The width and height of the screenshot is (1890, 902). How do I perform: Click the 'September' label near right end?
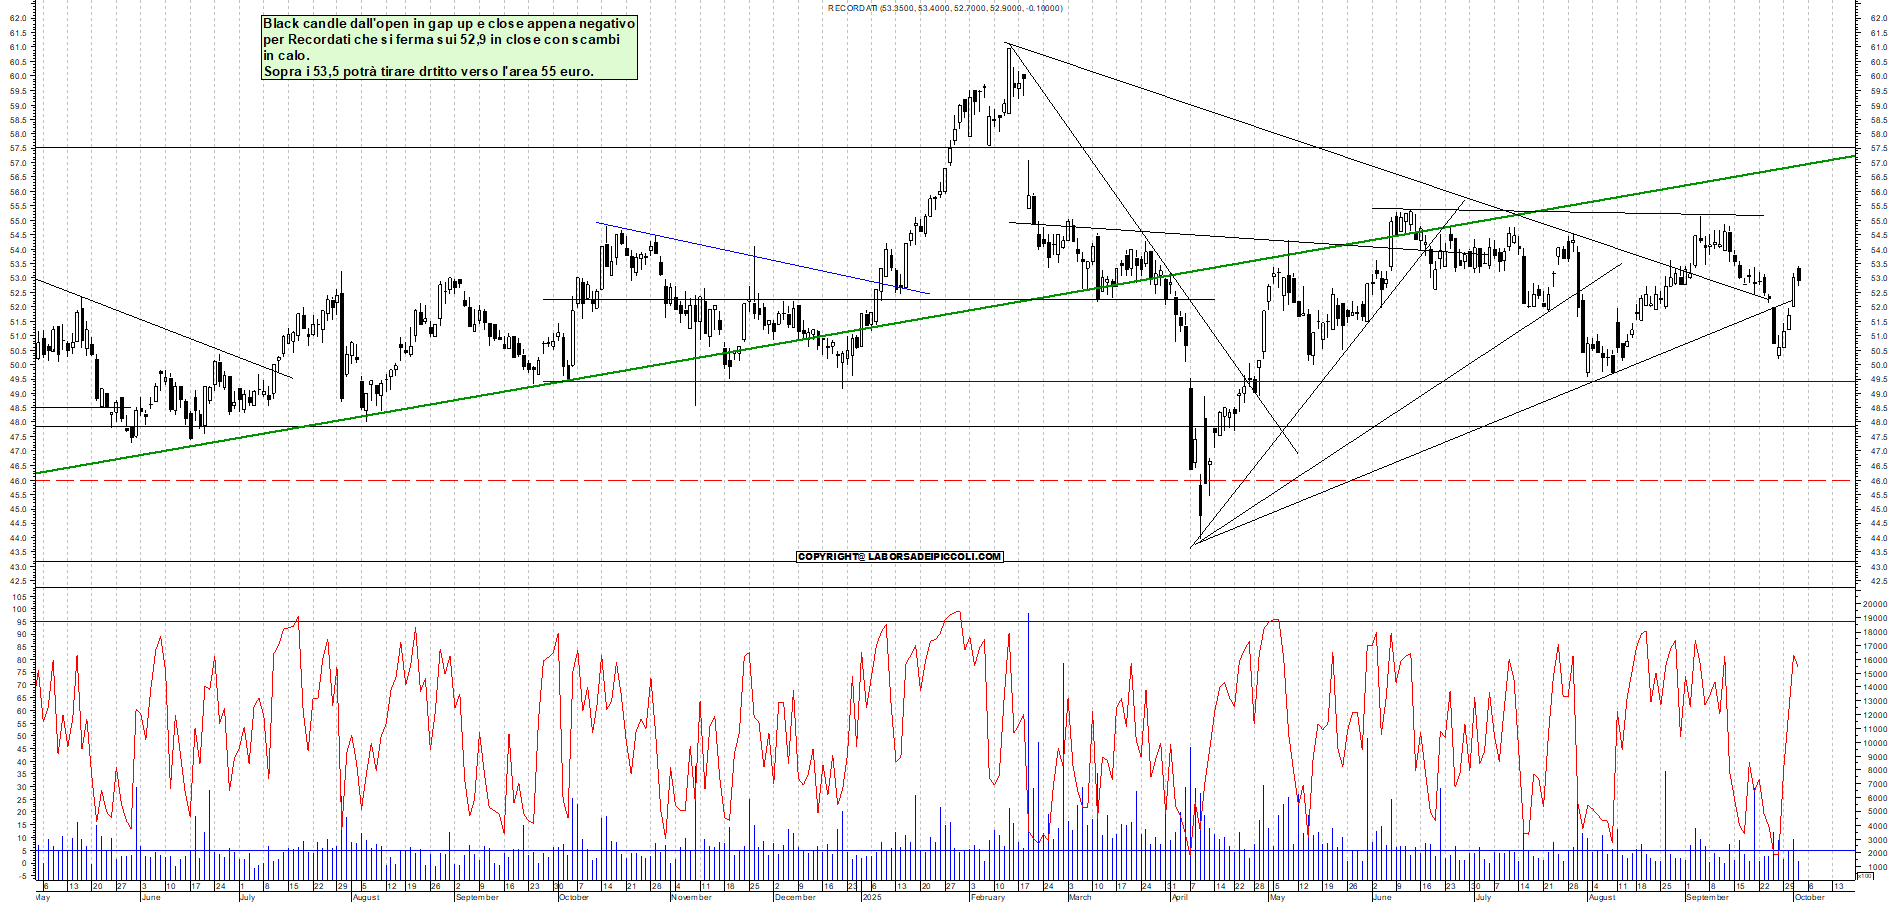(x=1706, y=897)
